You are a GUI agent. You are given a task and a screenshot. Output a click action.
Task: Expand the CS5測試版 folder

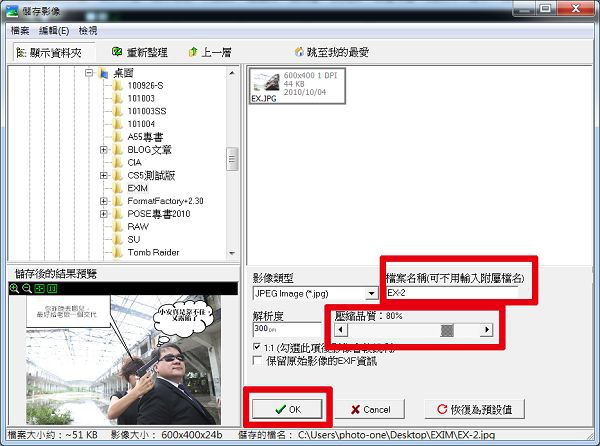pos(103,175)
